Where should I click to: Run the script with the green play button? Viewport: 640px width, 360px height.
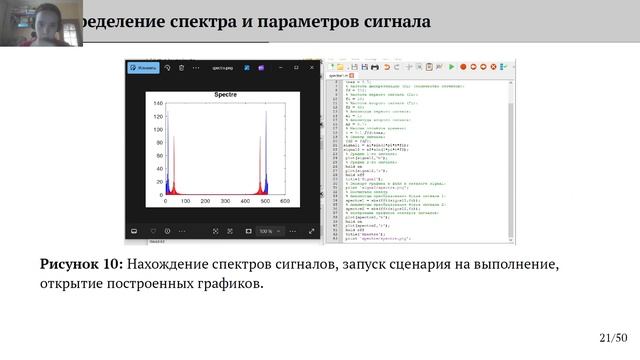[451, 67]
